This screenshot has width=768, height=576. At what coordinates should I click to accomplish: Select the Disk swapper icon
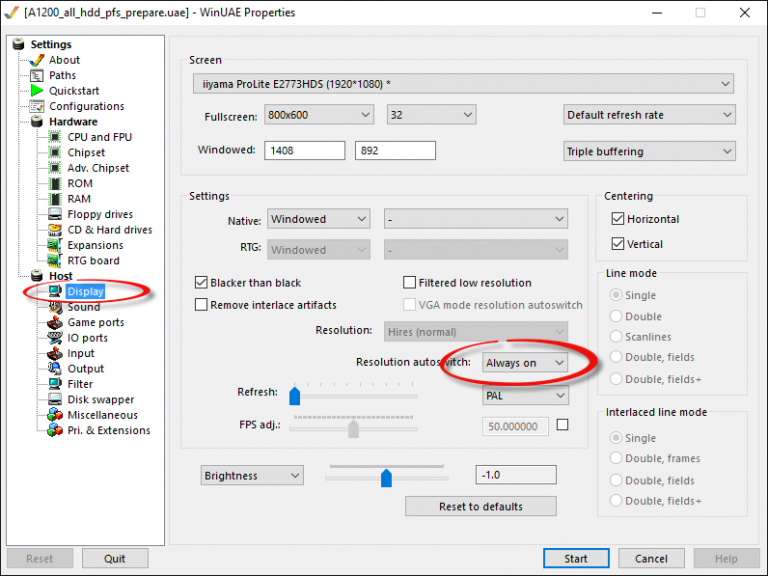(55, 400)
